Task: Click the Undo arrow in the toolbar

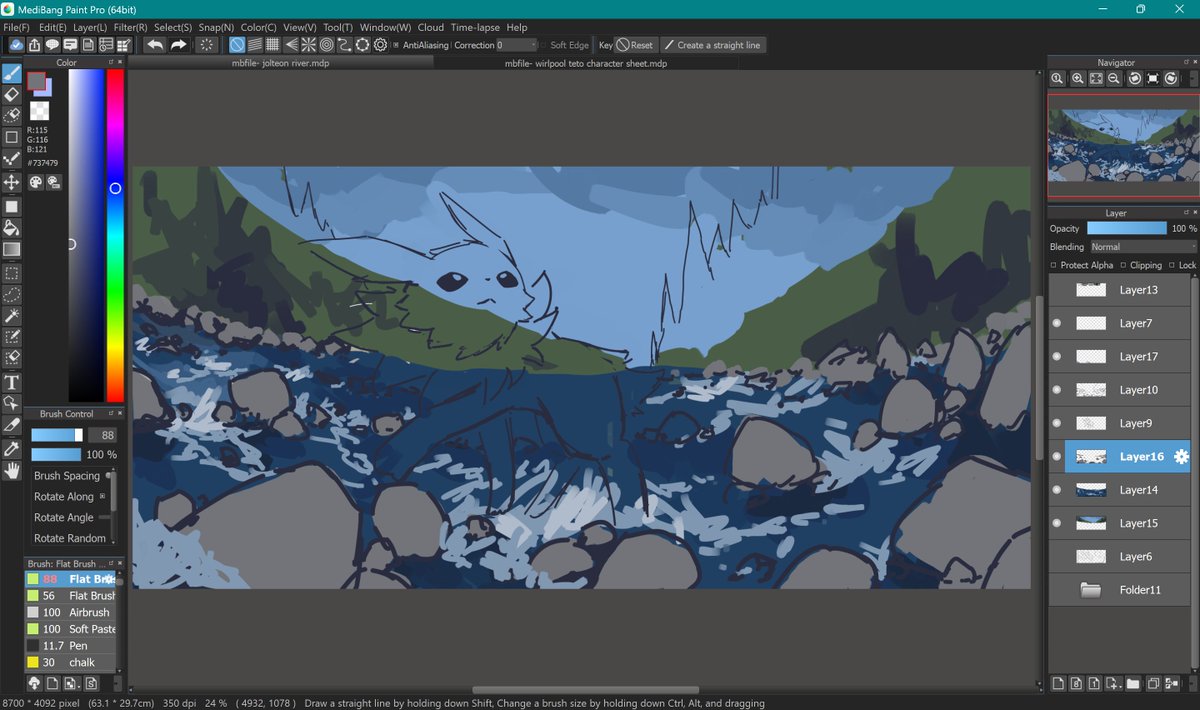Action: click(154, 45)
